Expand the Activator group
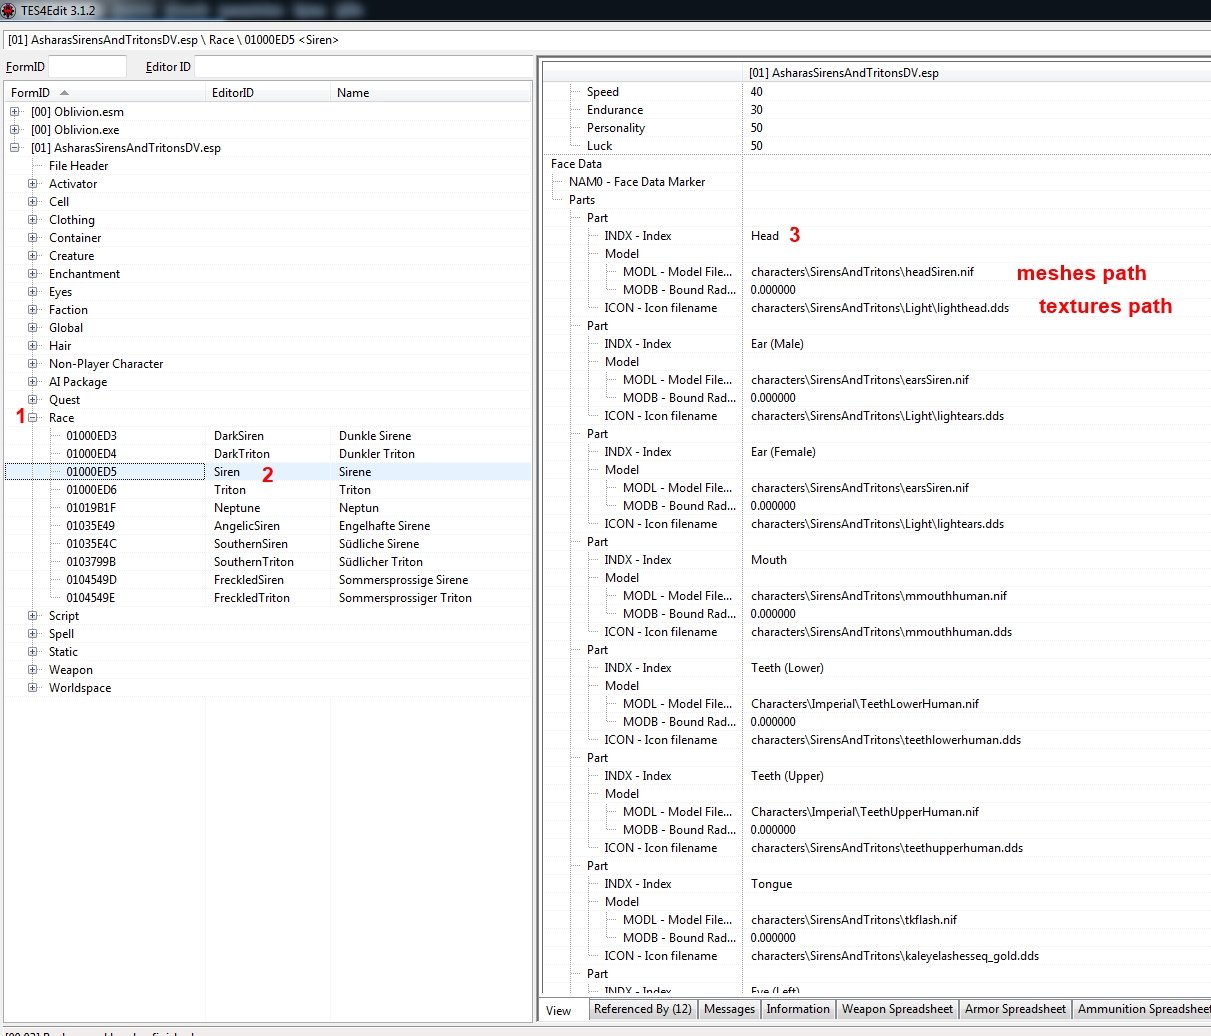 pos(33,184)
